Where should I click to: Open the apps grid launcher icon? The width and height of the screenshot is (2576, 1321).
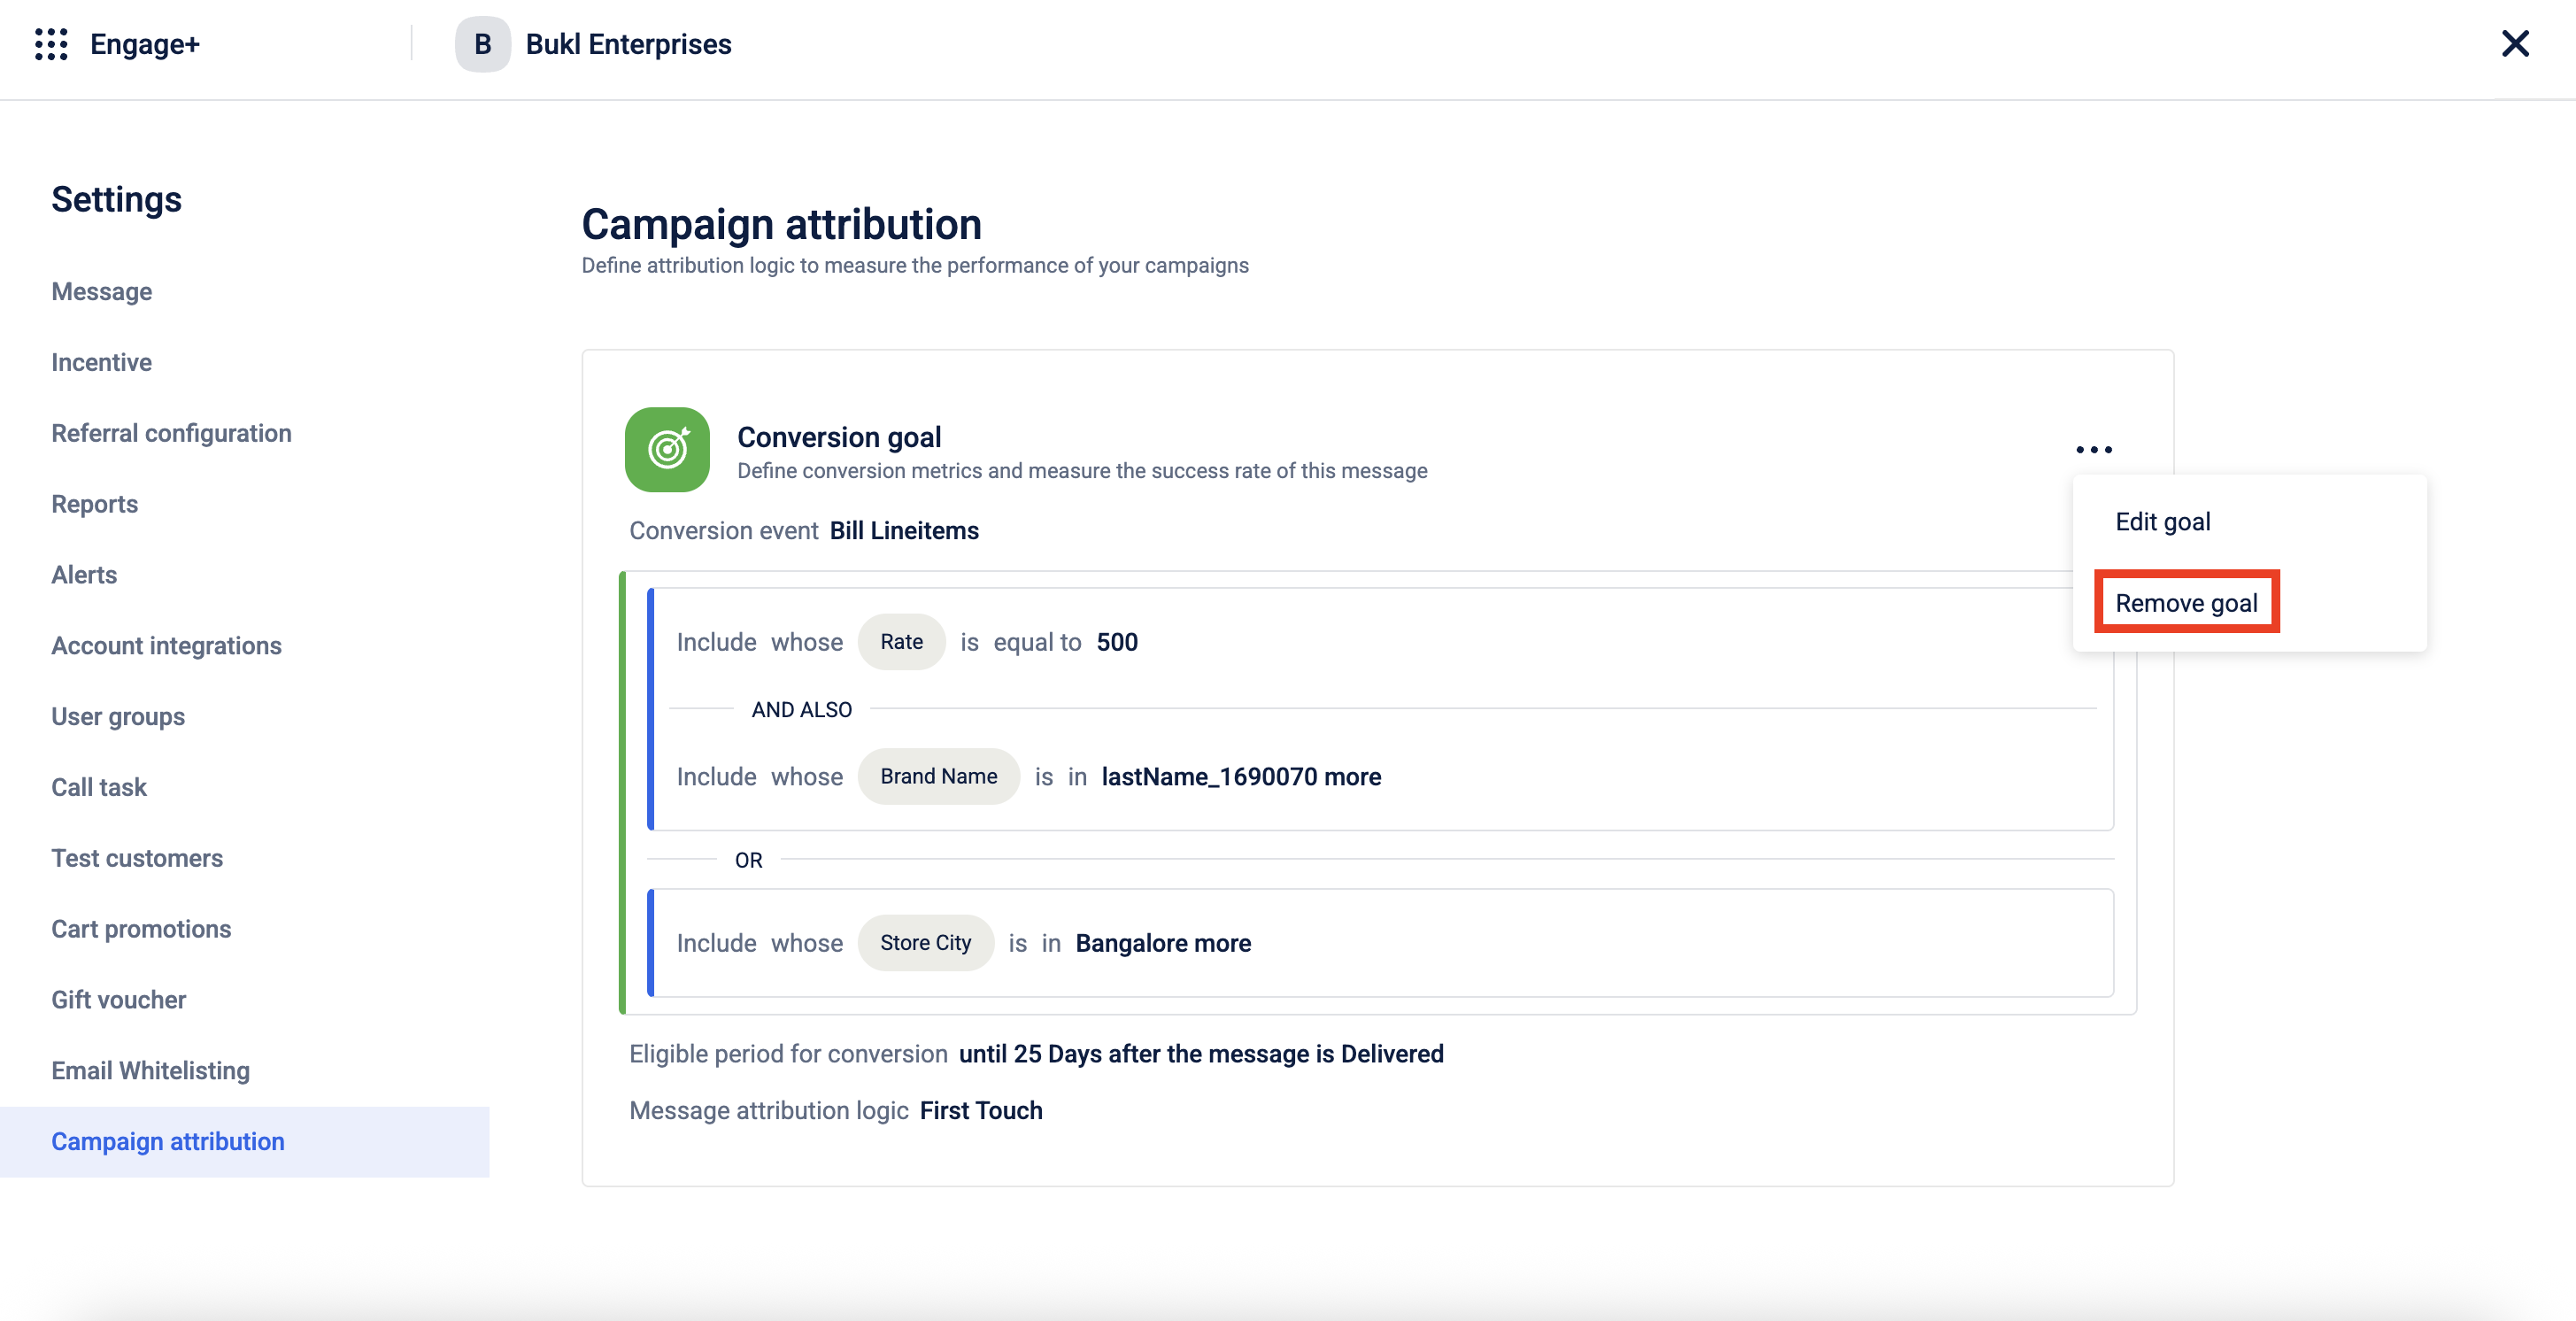pos(51,44)
